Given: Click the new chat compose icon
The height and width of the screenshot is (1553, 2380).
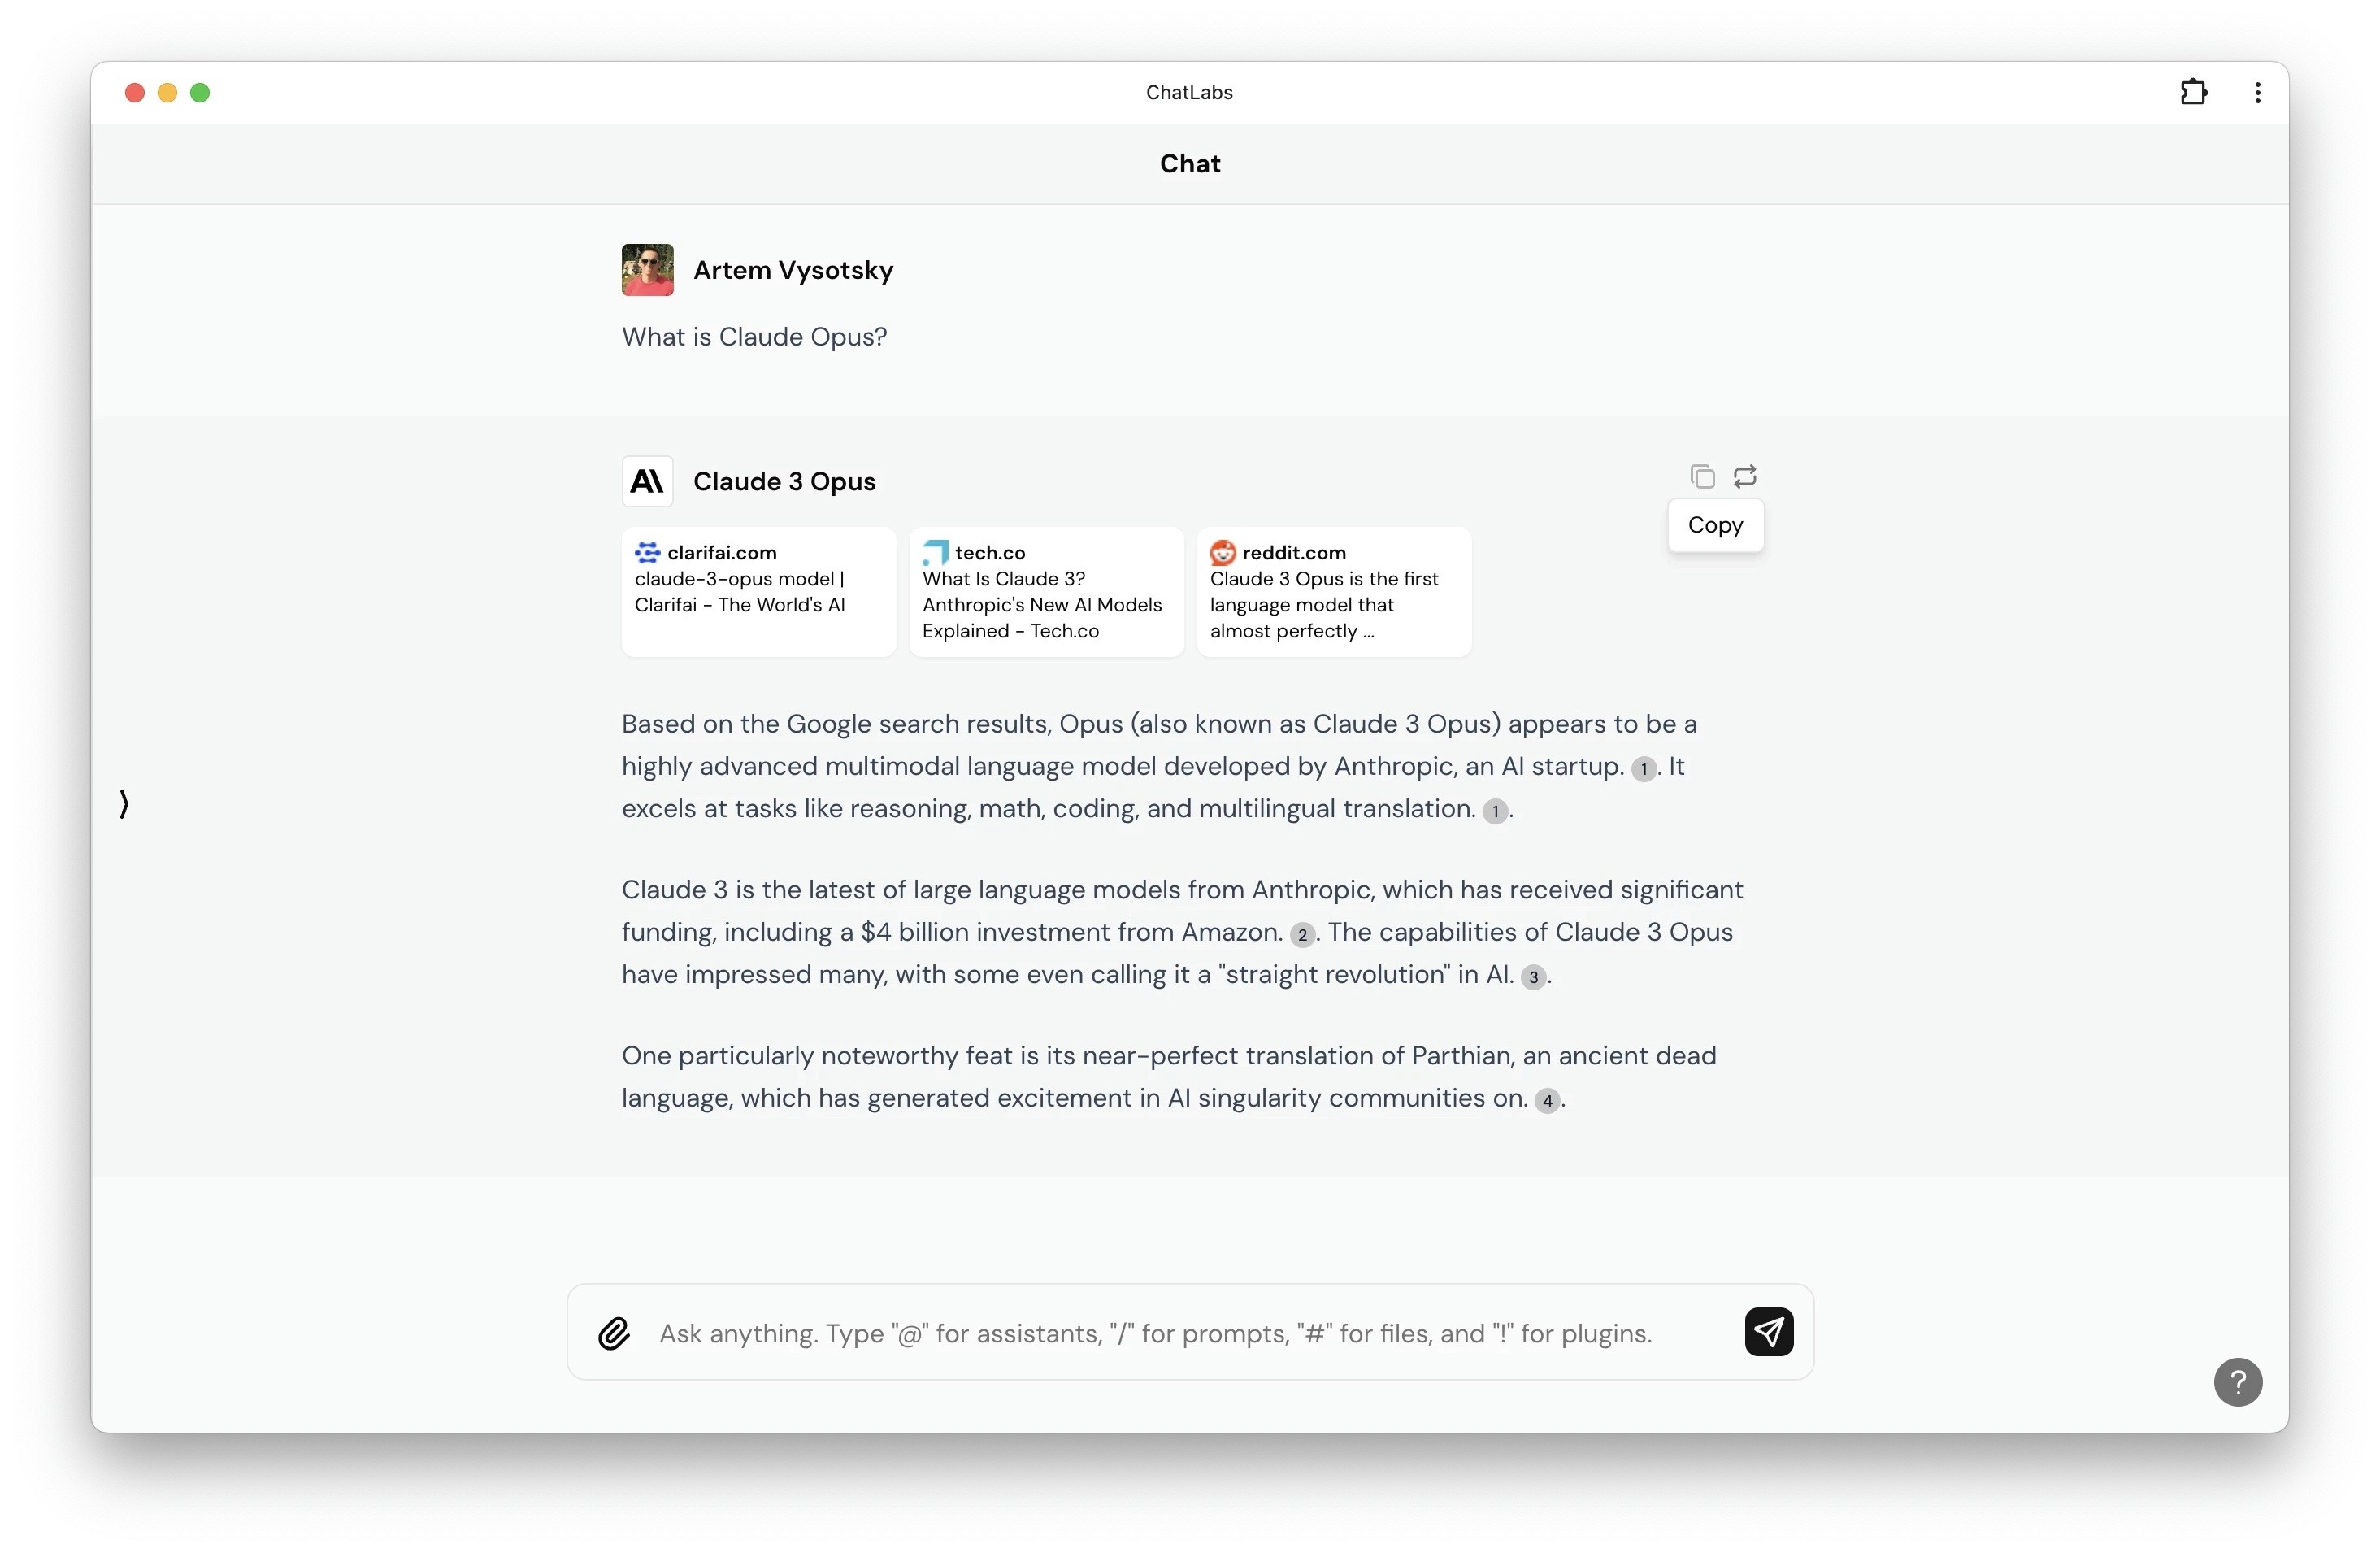Looking at the screenshot, I should 2193,92.
